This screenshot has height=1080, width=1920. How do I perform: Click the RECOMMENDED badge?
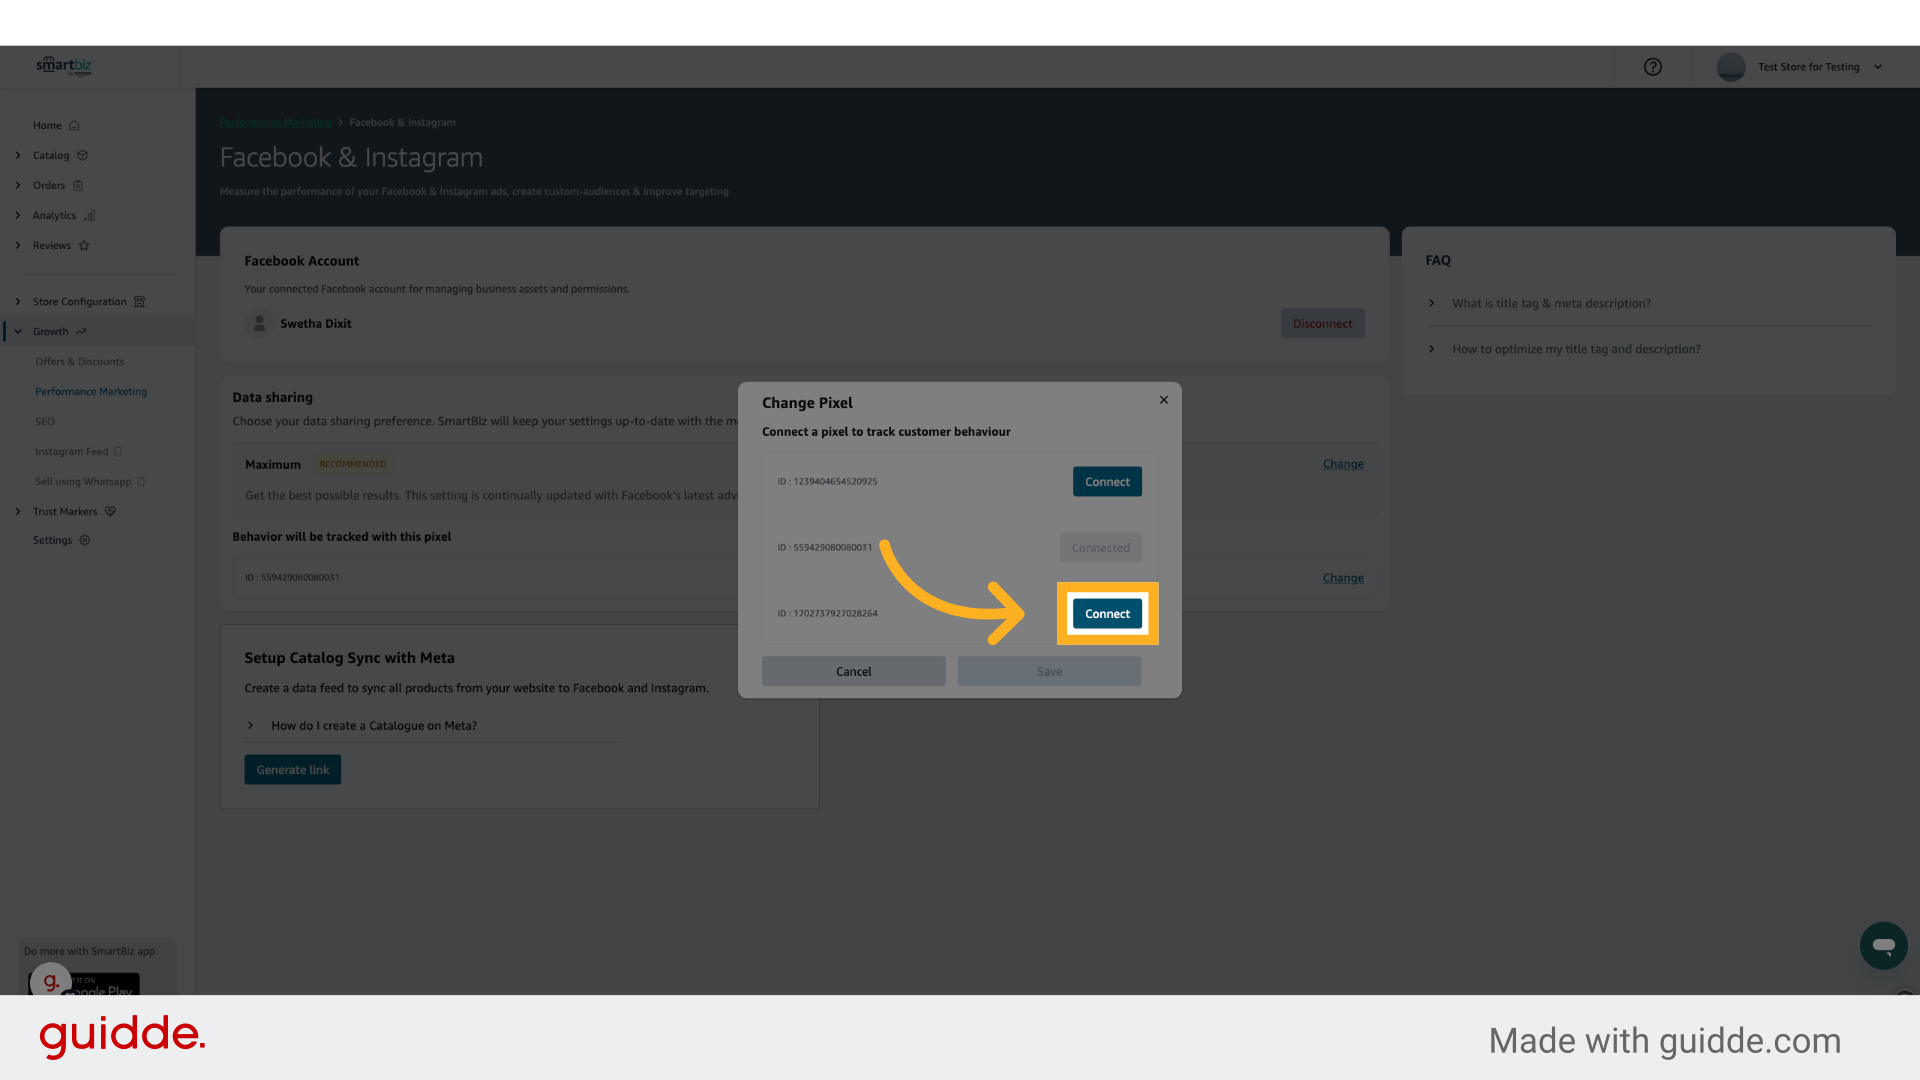(x=352, y=464)
